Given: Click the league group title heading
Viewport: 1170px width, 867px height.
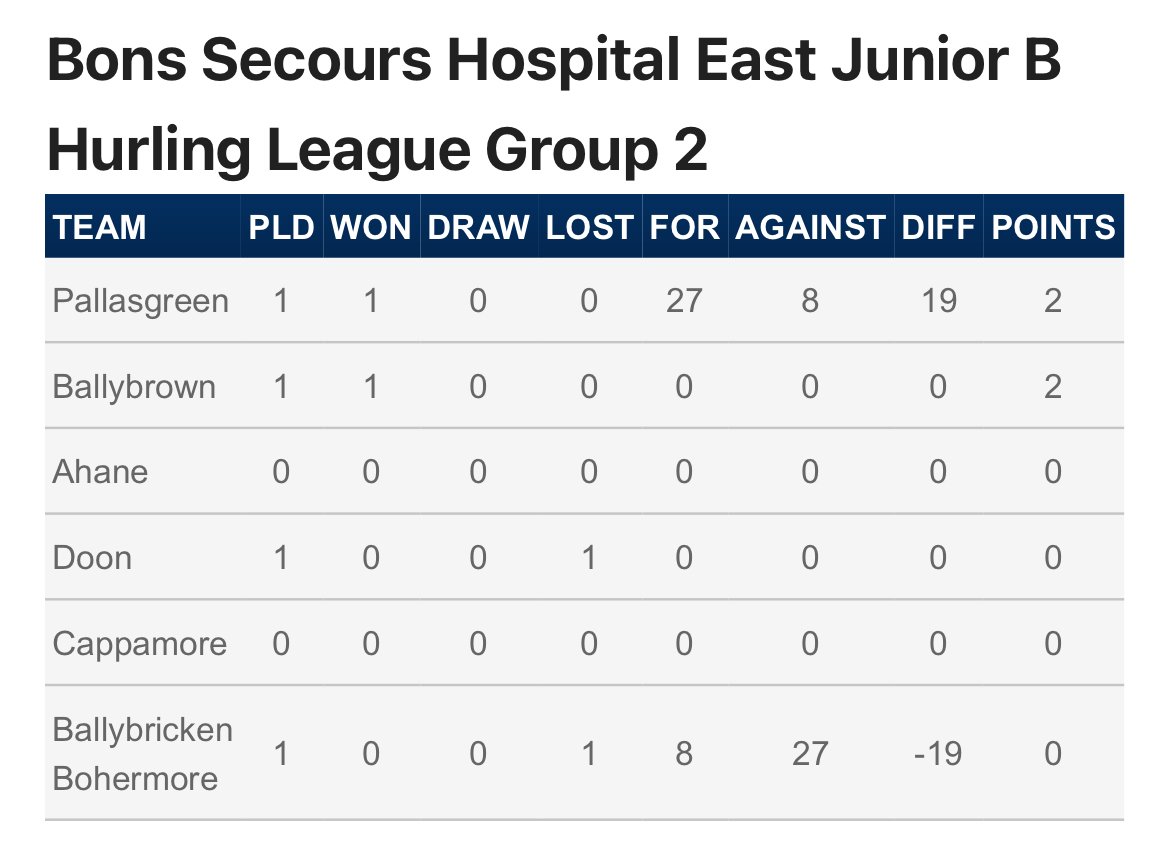Looking at the screenshot, I should [554, 104].
